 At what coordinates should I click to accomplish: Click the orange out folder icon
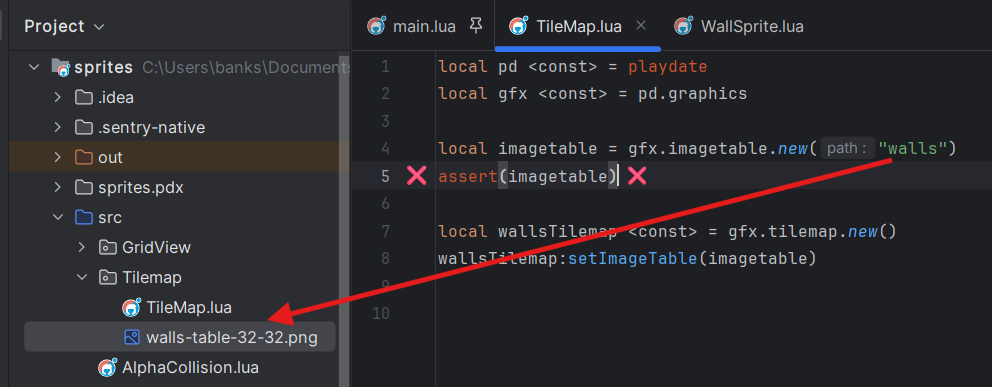84,157
